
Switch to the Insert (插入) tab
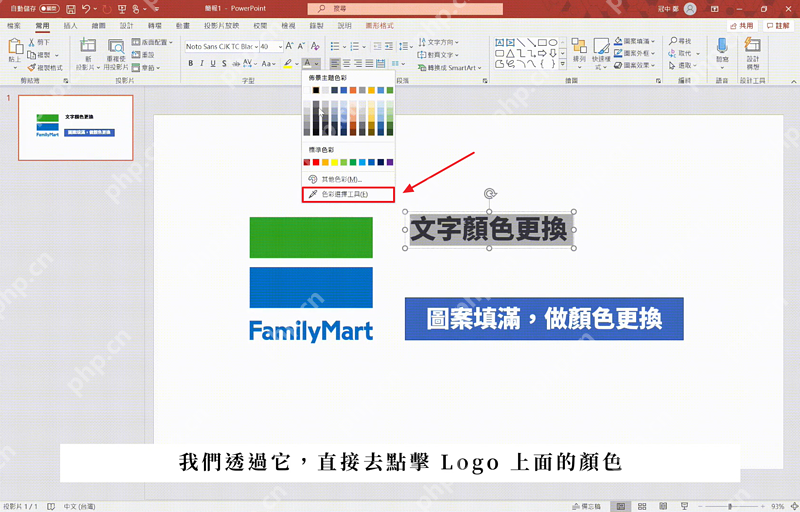tap(70, 25)
